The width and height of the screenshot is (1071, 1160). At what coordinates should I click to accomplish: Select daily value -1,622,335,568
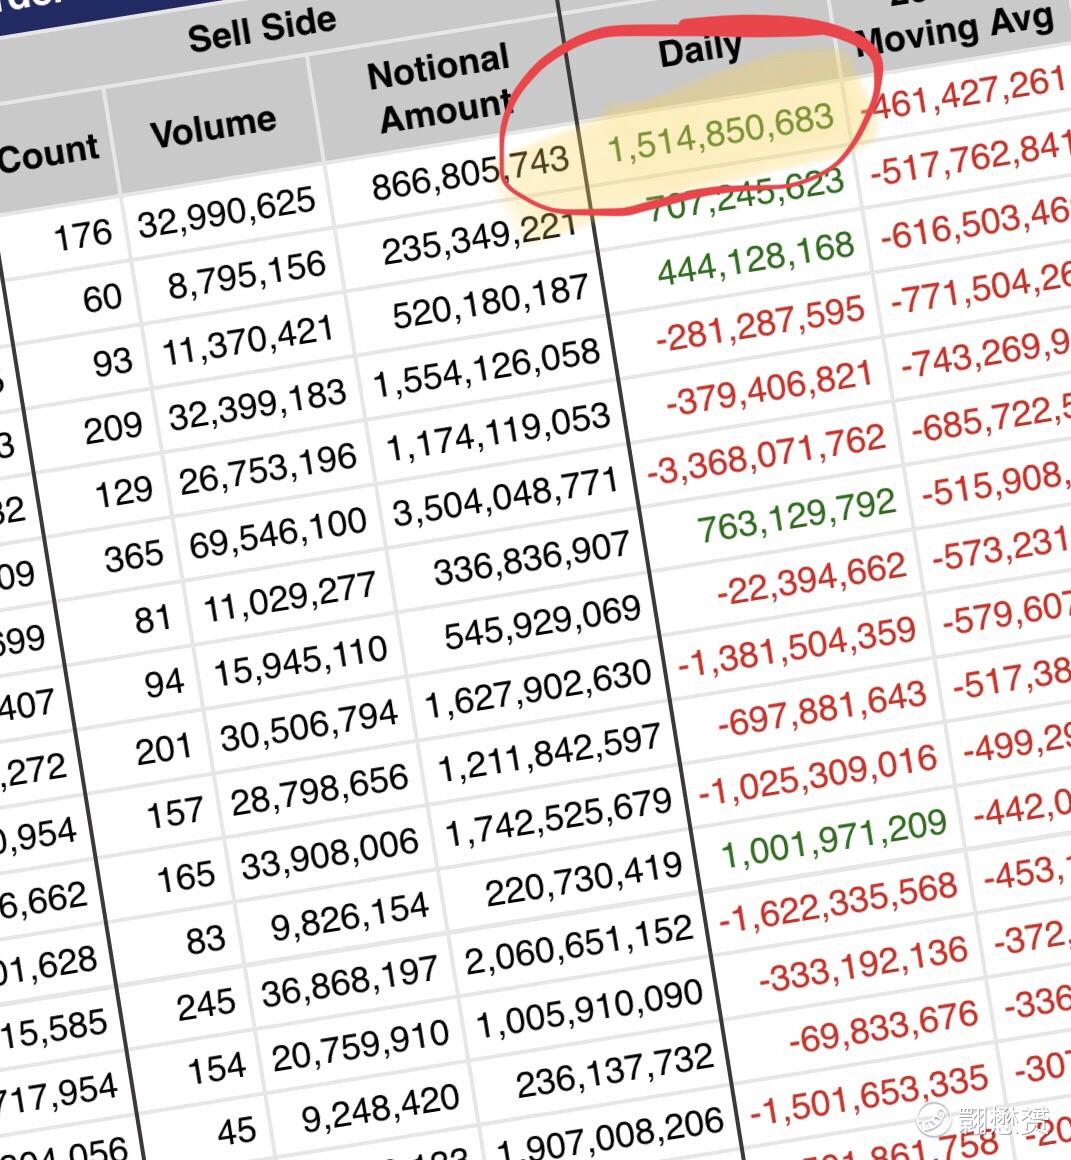(838, 902)
